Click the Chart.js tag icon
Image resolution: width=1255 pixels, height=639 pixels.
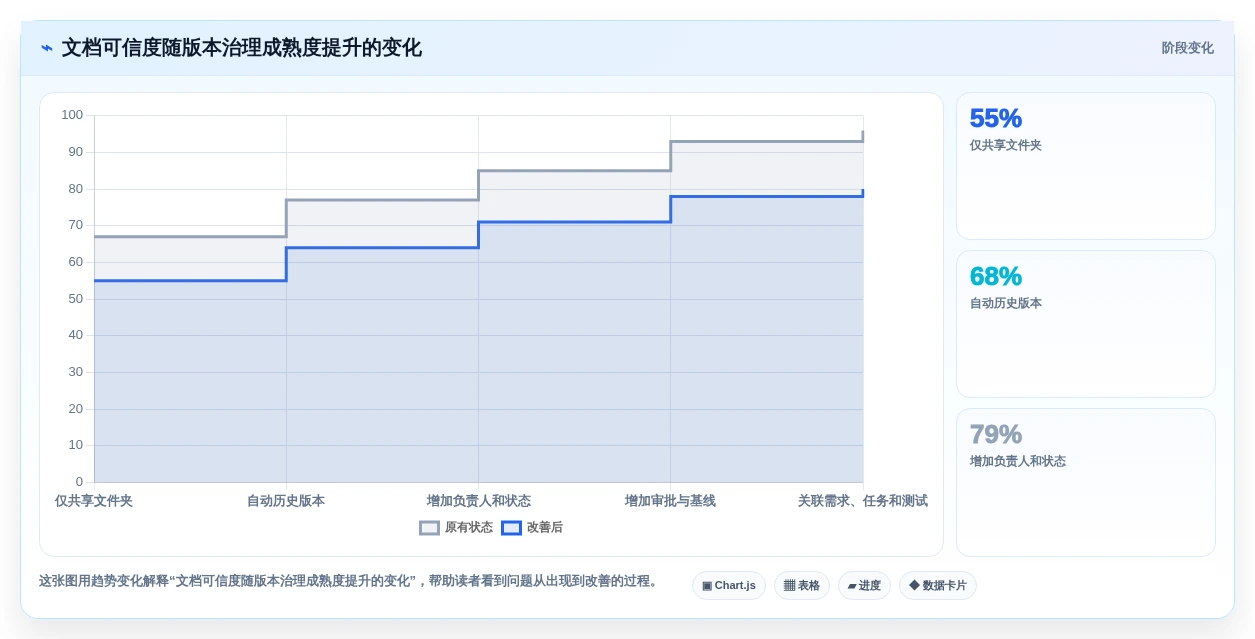[x=707, y=586]
